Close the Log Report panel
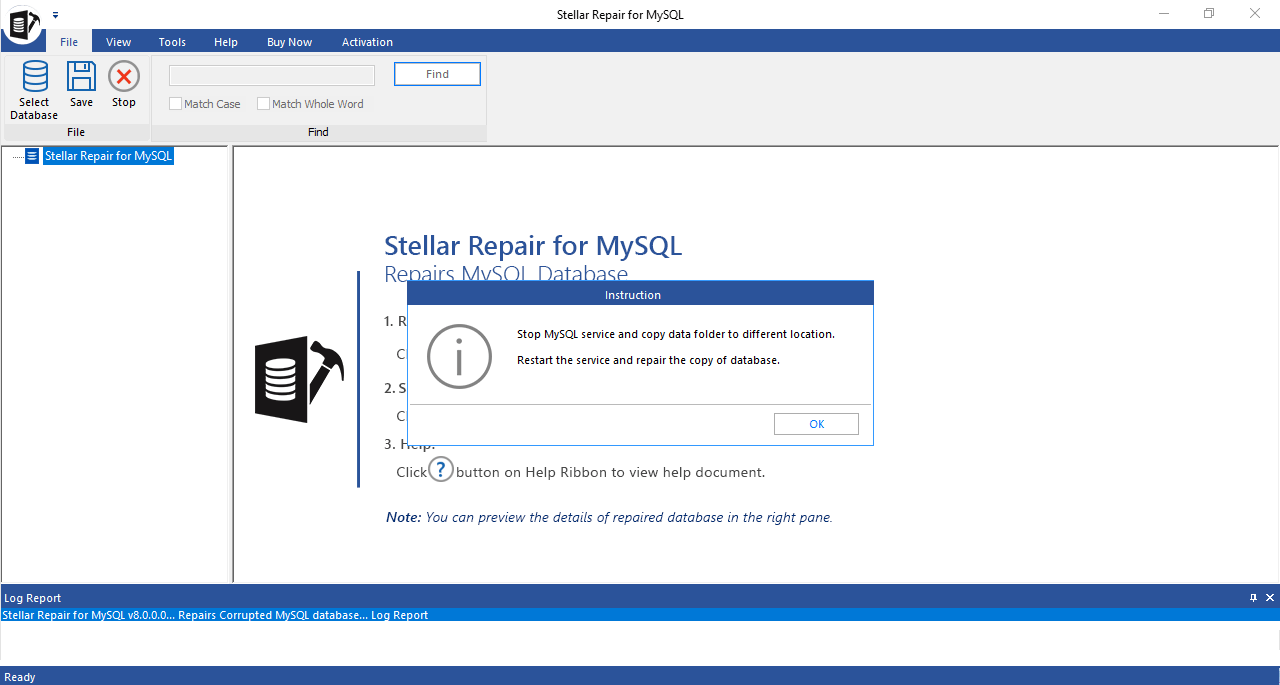Viewport: 1280px width, 685px height. coord(1270,598)
